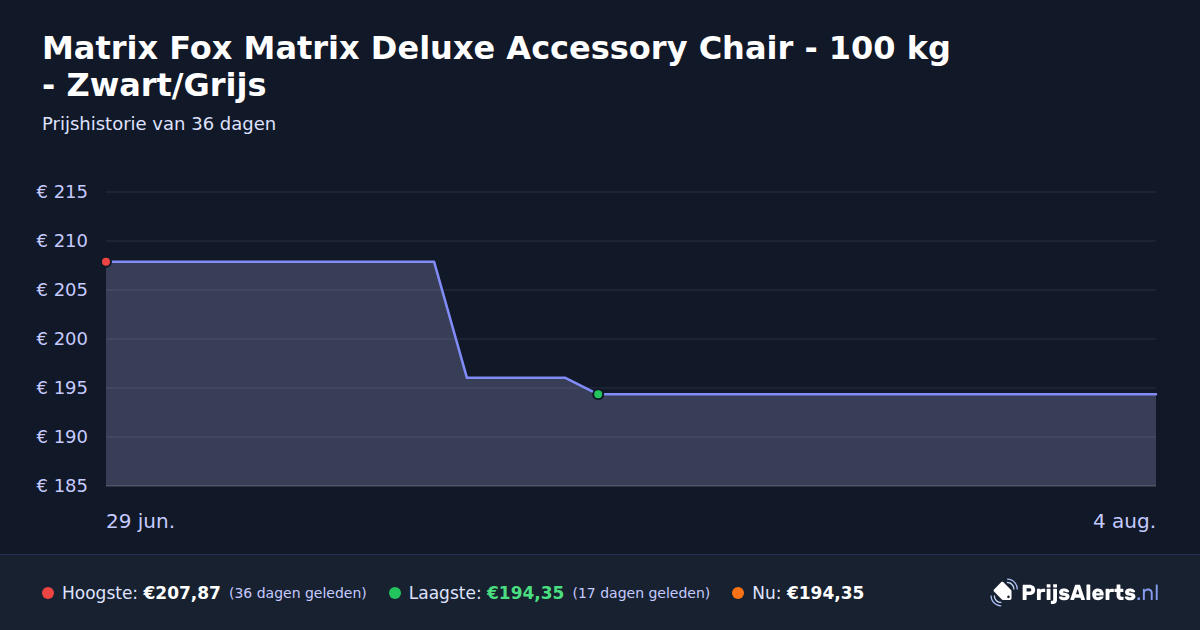Click the € 185 axis label
Viewport: 1200px width, 630px height.
tap(62, 486)
